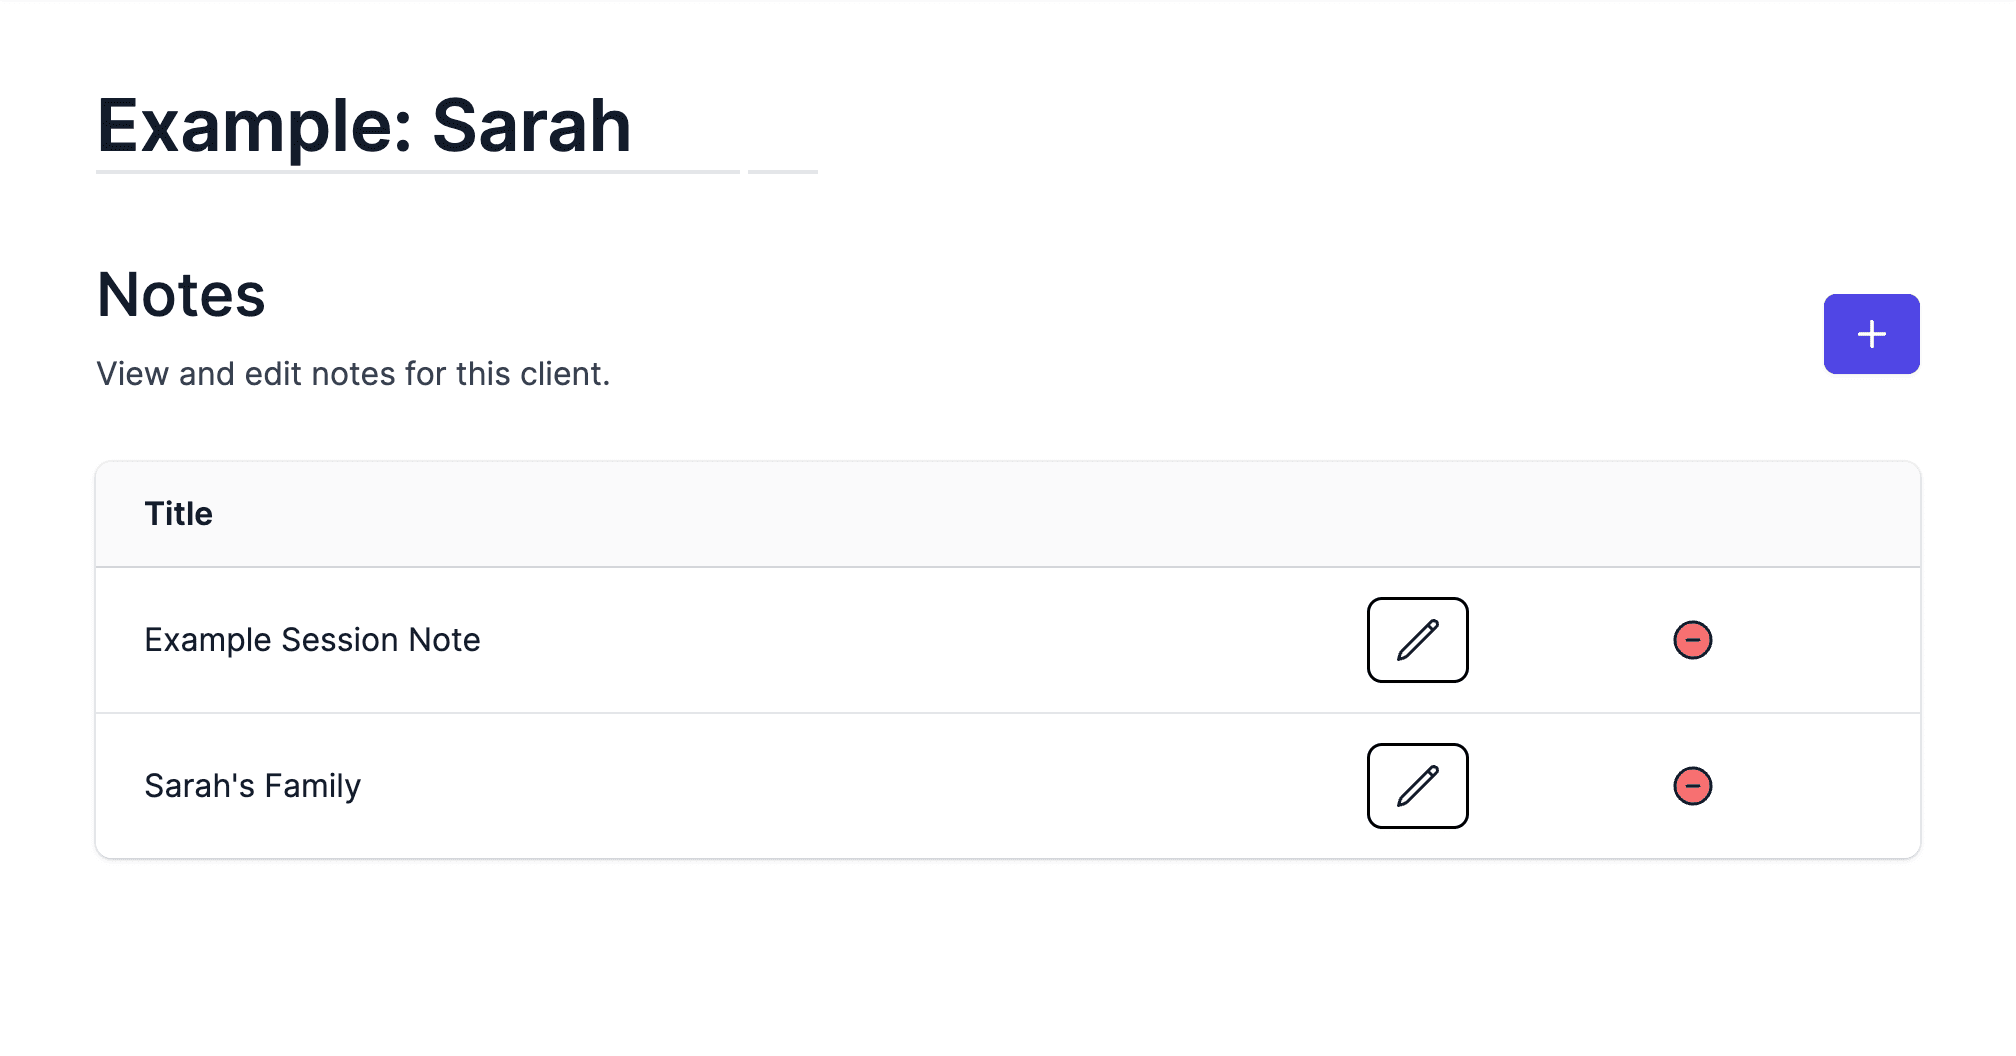This screenshot has width=2016, height=1056.
Task: Remove the Sarah's Family note
Action: tap(1692, 786)
